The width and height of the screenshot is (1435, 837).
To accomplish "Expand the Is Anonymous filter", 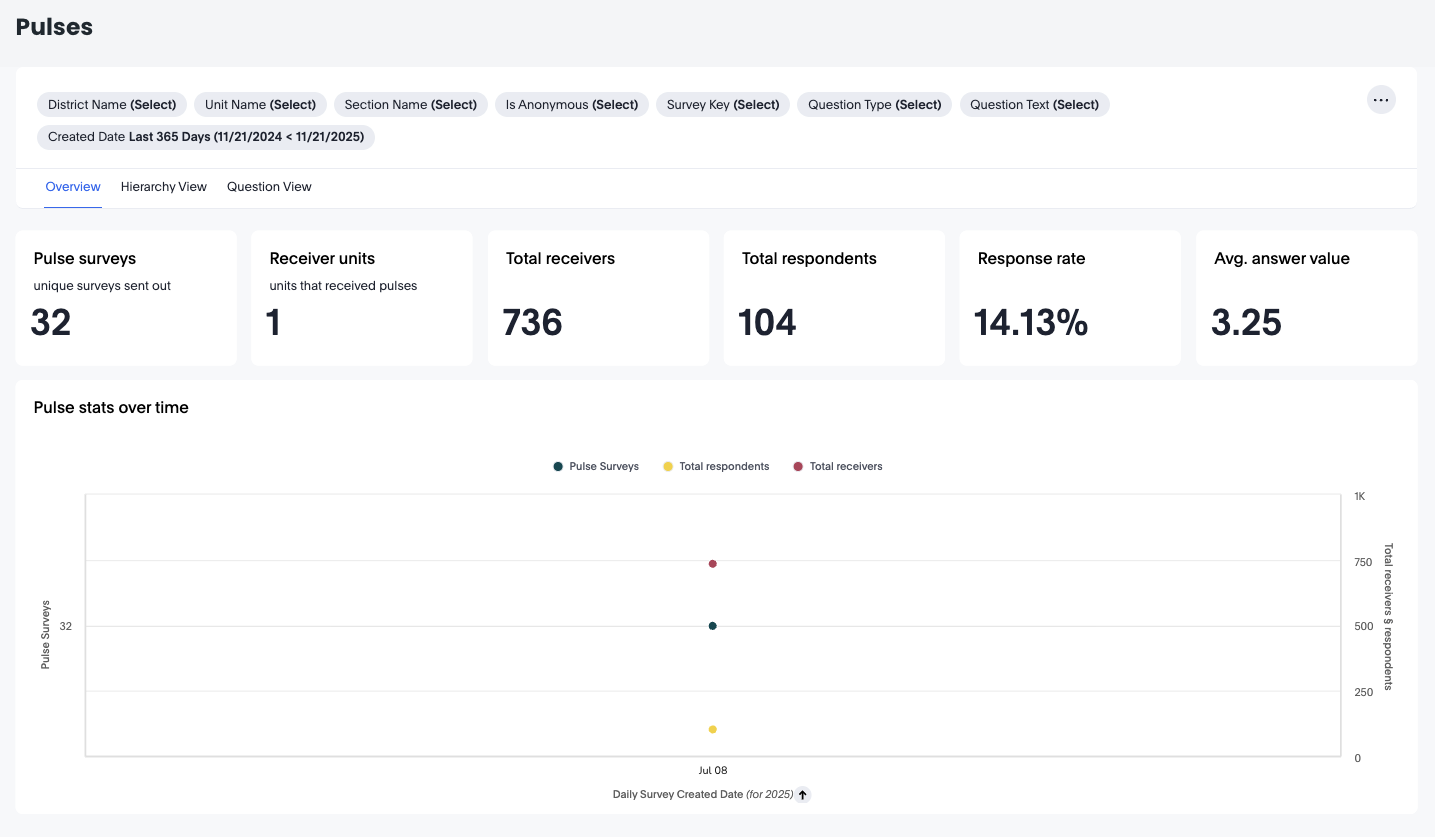I will tap(571, 105).
